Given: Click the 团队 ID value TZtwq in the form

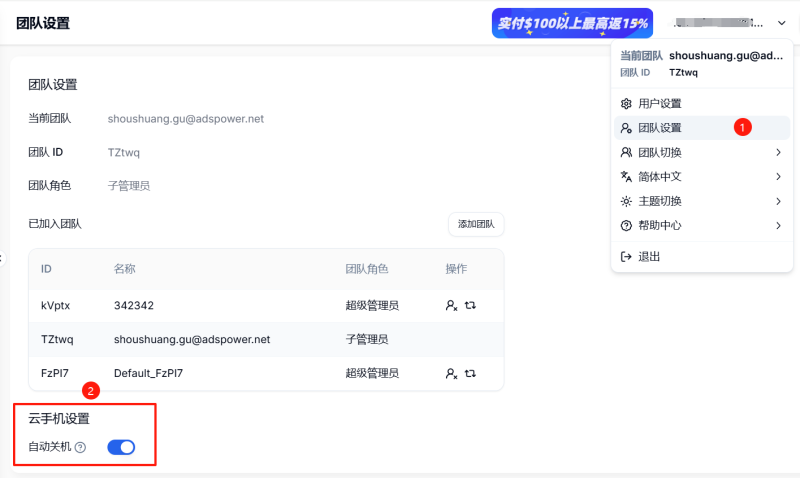Looking at the screenshot, I should pyautogui.click(x=123, y=153).
